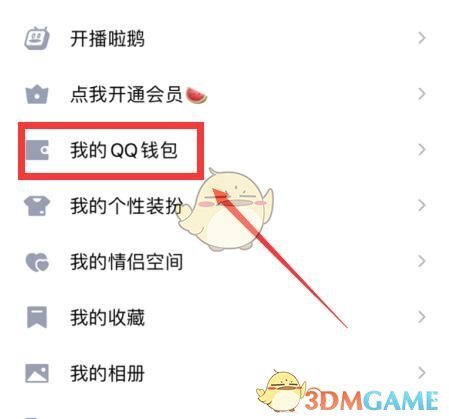This screenshot has height=419, width=449.
Task: Click the T-shirt icon for 个性装扮
Action: tap(37, 205)
